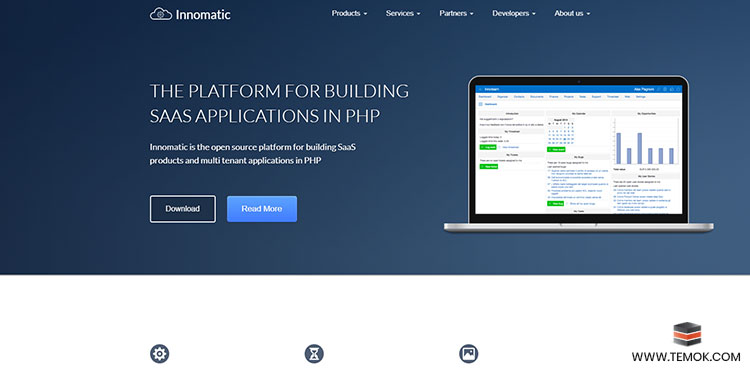Screen dimensions: 750x371
Task: Open the Services dropdown menu
Action: tap(403, 13)
